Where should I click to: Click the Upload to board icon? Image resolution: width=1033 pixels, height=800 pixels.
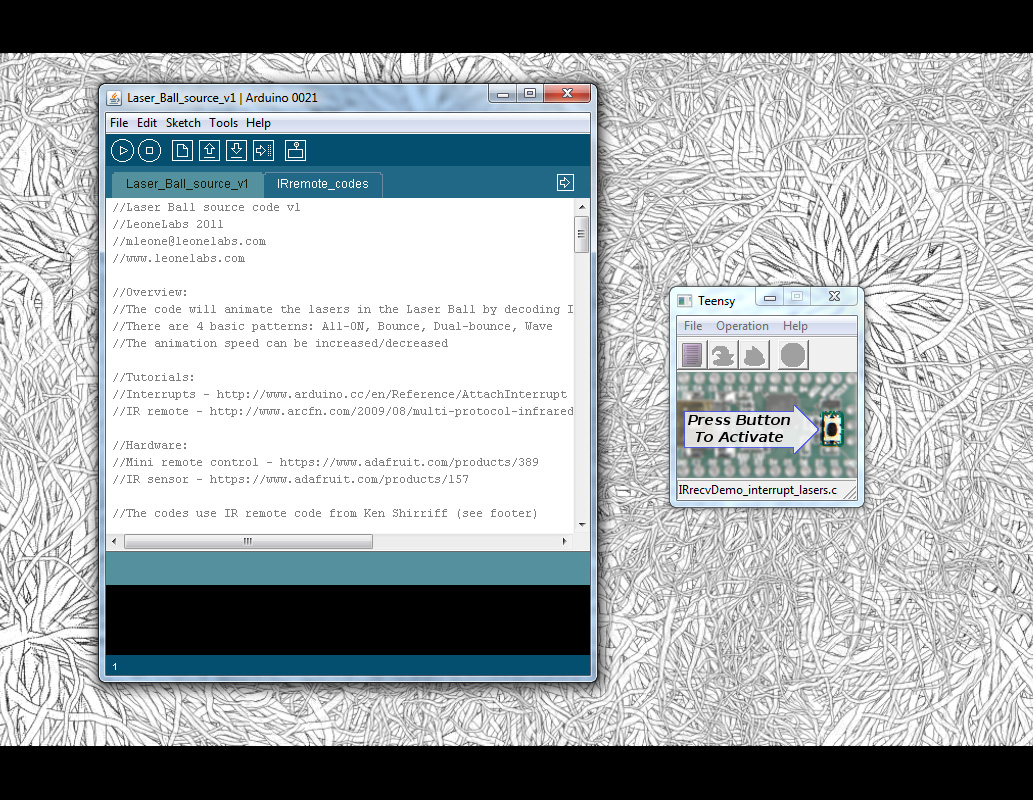coord(264,151)
